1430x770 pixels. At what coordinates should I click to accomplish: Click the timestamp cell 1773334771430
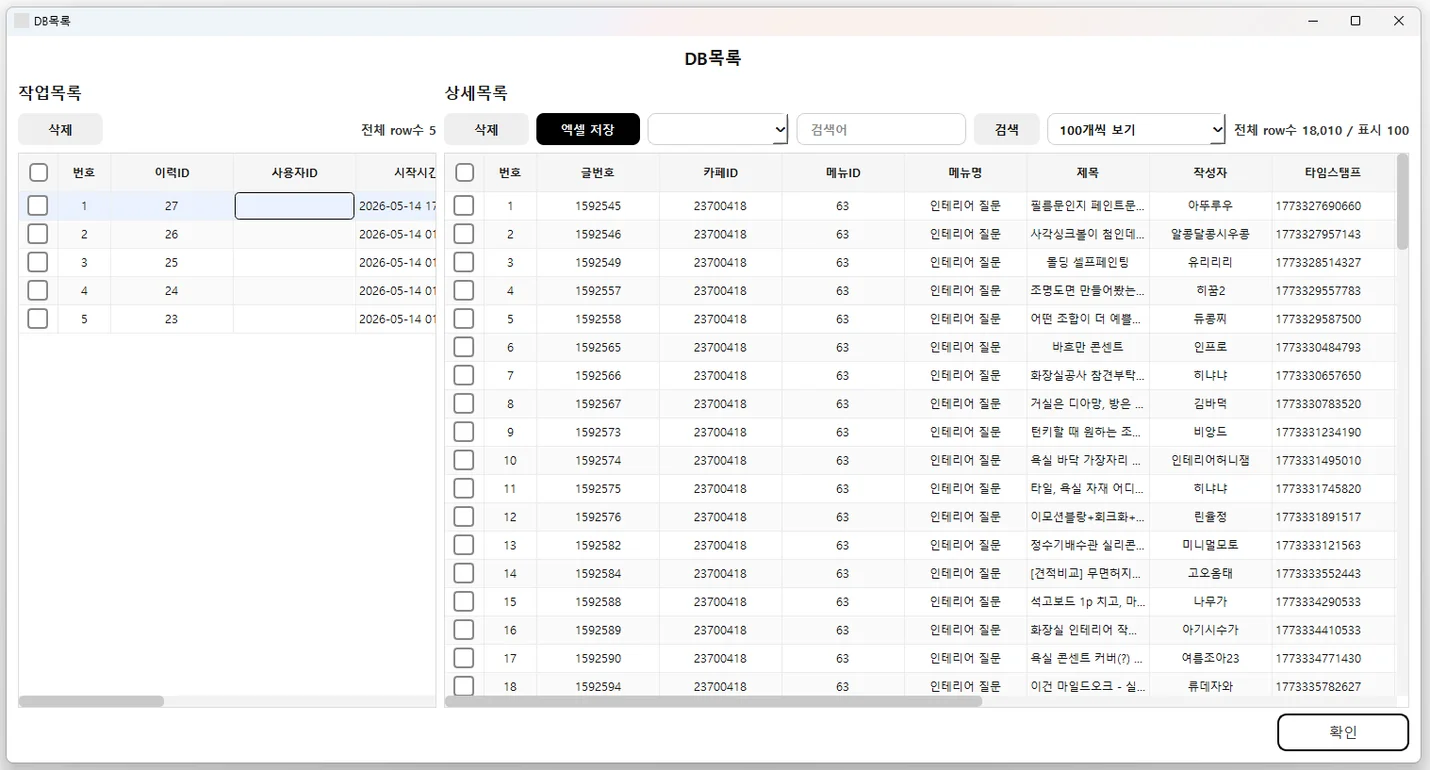point(1333,658)
